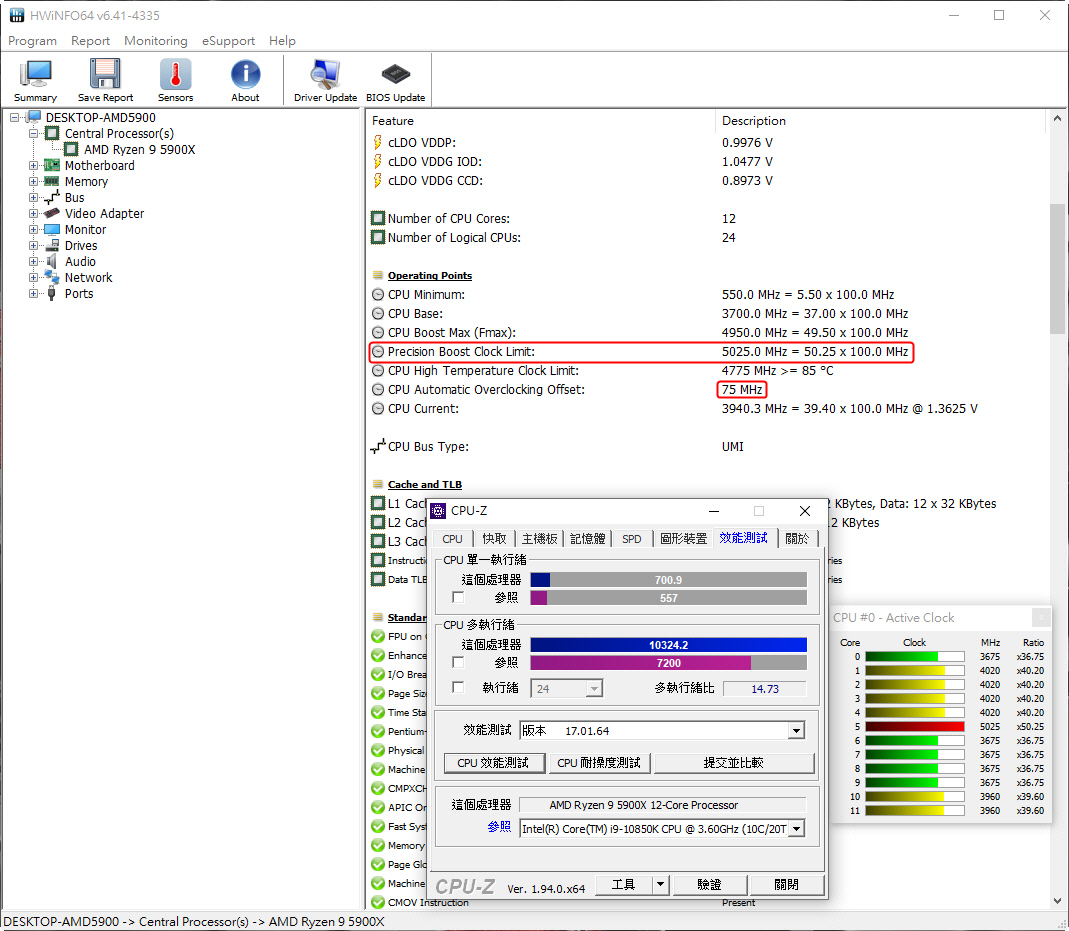1069x931 pixels.
Task: Launch Driver Update from the toolbar
Action: (x=325, y=74)
